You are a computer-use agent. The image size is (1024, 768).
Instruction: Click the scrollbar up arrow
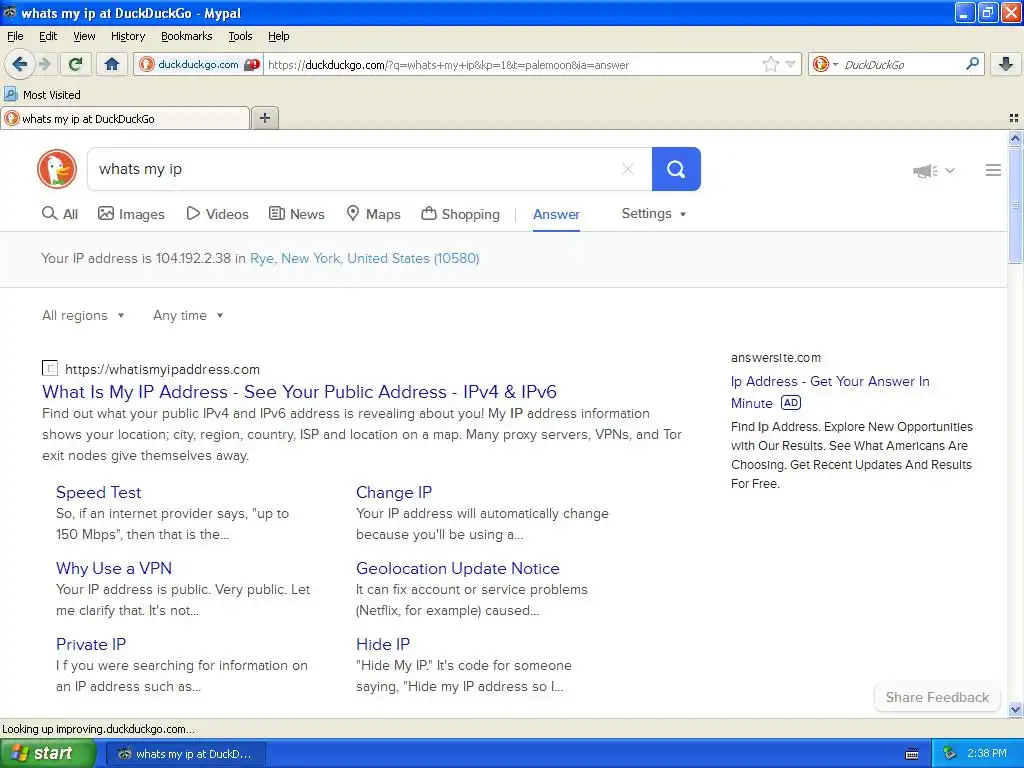tap(1015, 138)
